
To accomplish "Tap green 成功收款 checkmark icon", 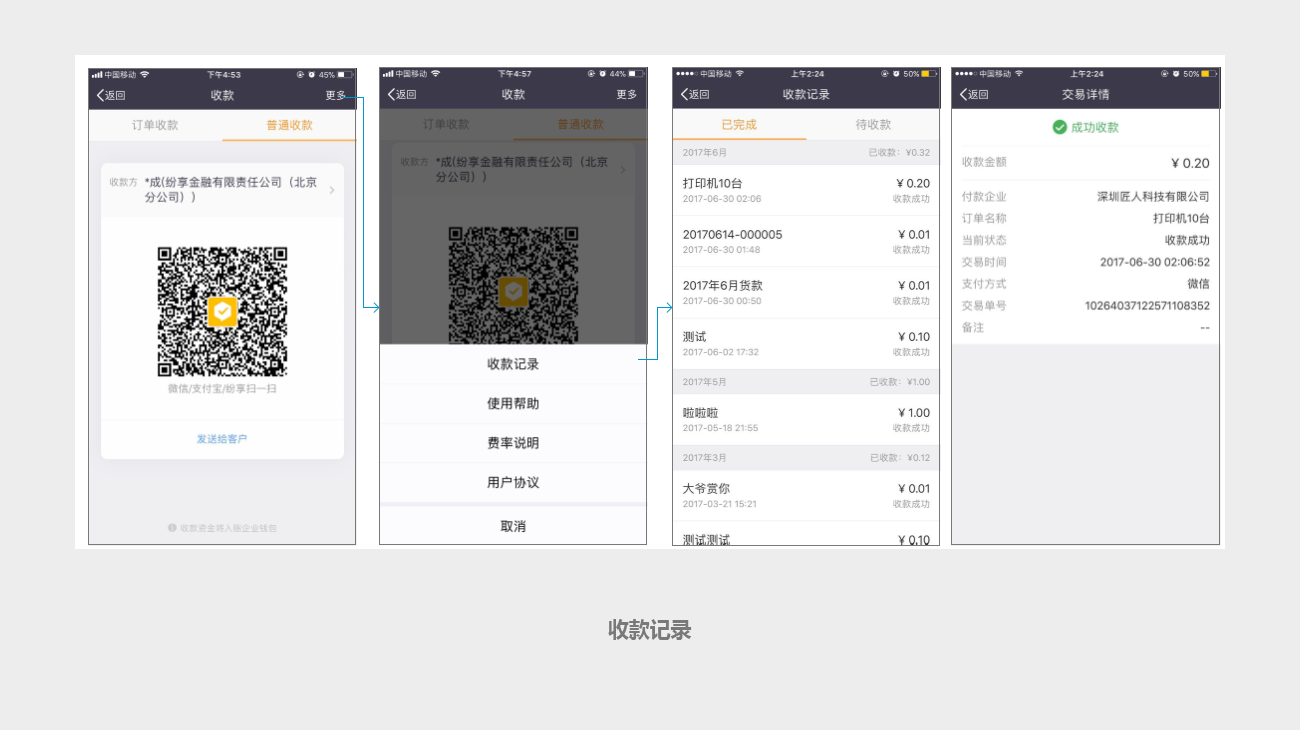I will click(1059, 127).
